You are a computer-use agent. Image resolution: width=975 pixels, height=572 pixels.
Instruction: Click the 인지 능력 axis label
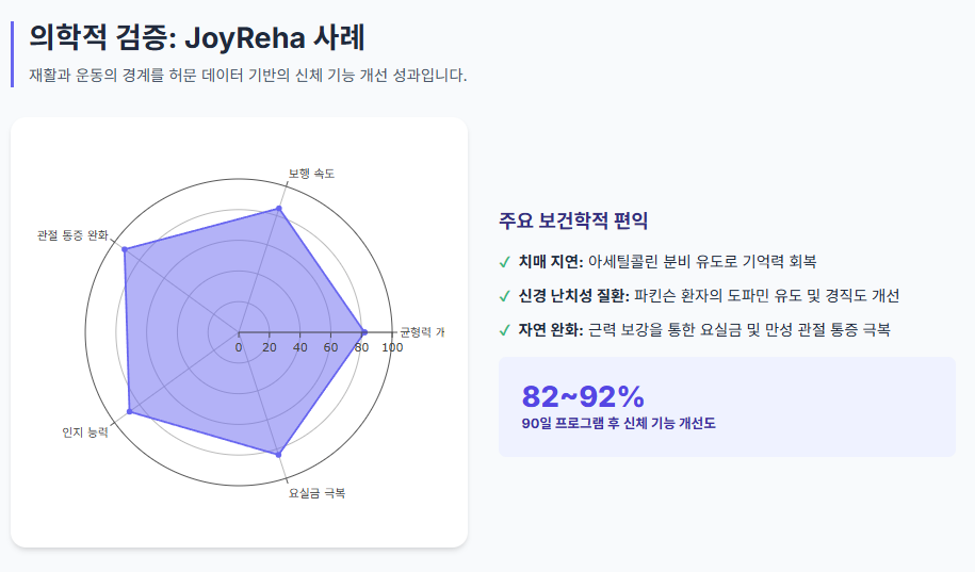pyautogui.click(x=85, y=432)
